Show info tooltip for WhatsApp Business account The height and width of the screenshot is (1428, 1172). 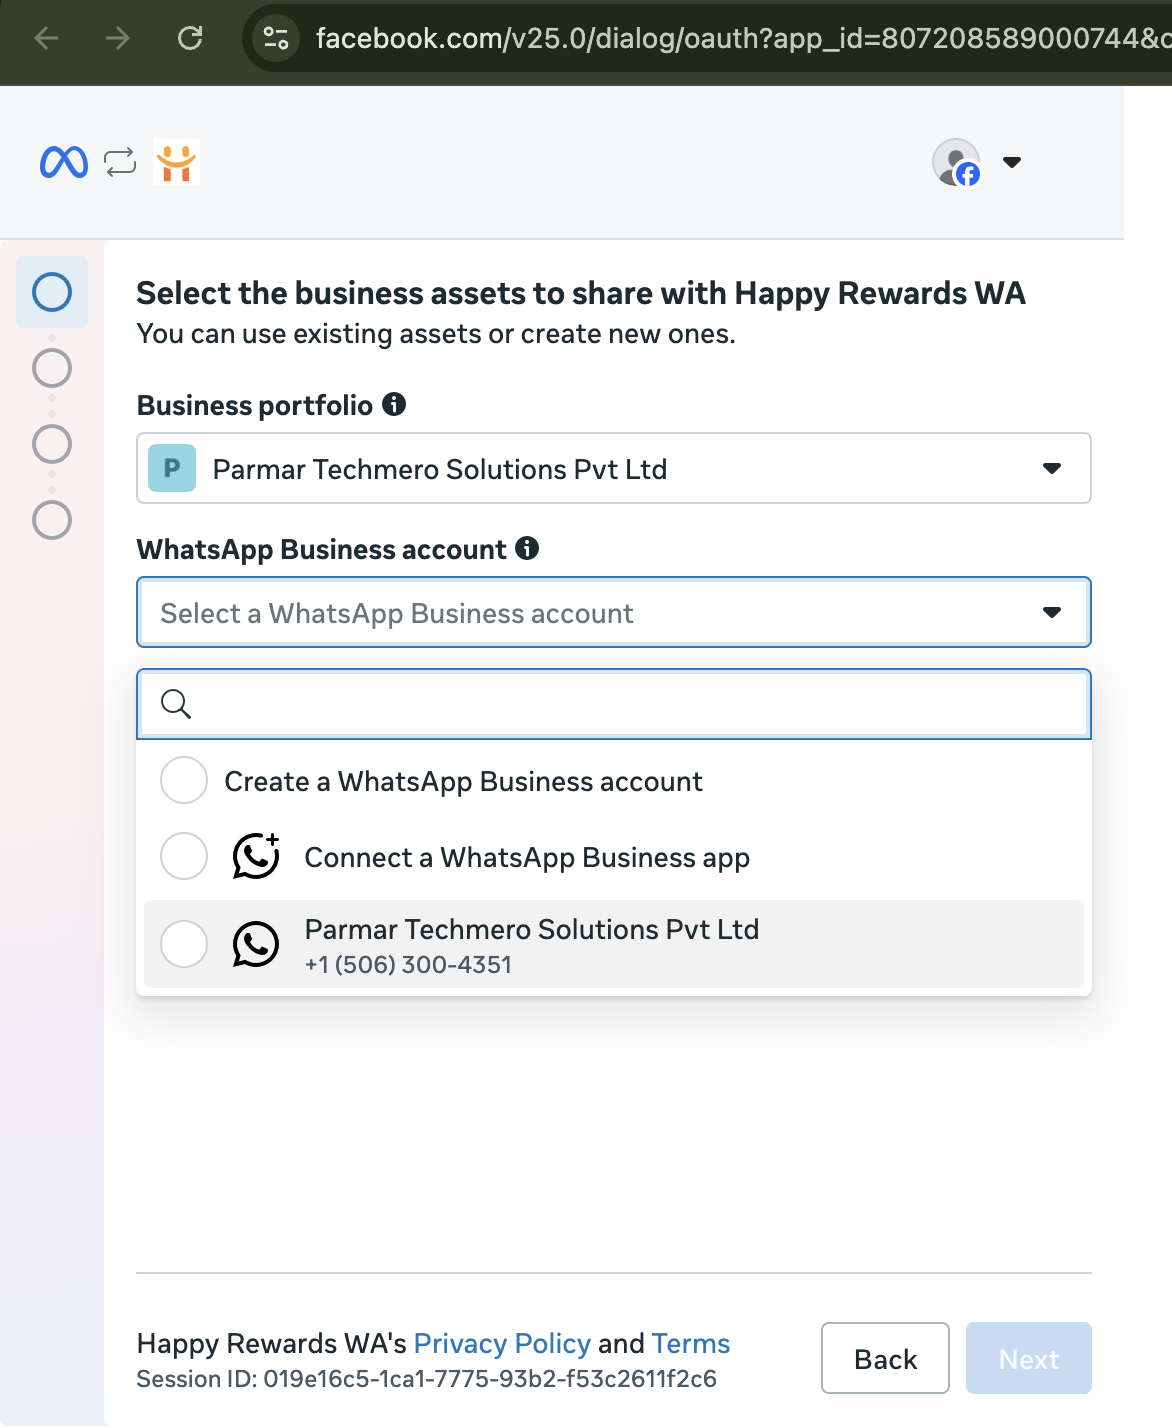[527, 548]
